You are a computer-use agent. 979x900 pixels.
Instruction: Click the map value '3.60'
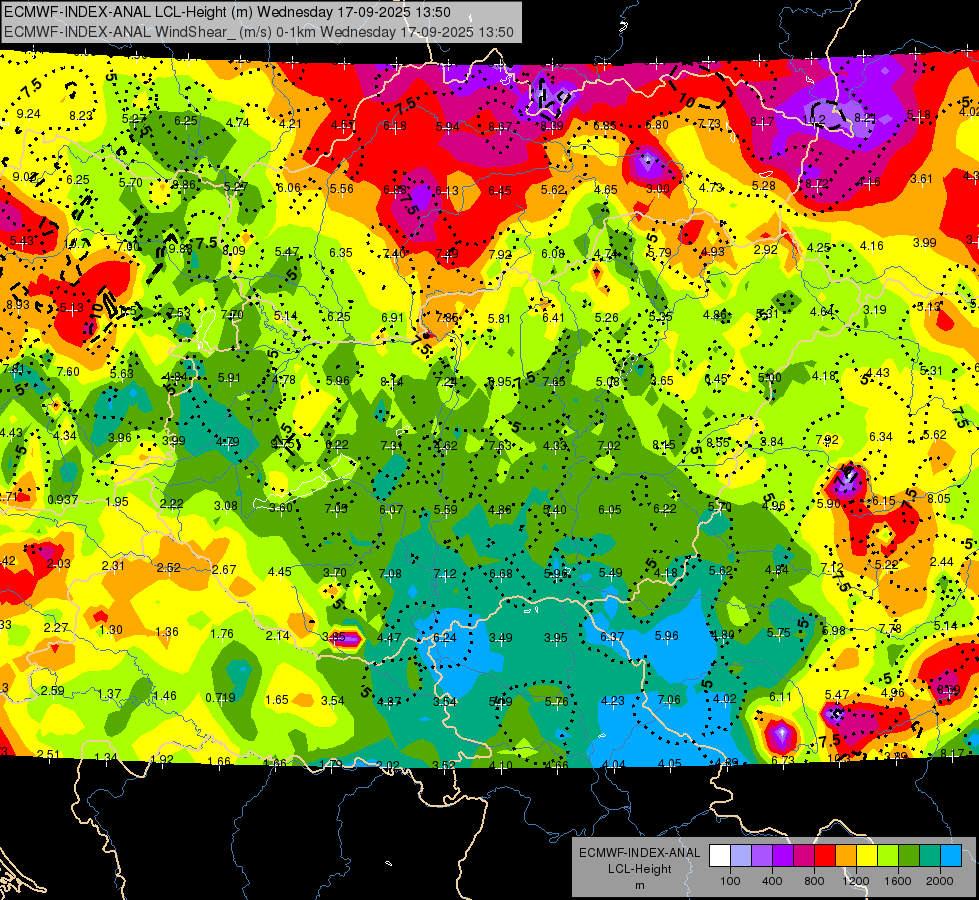pyautogui.click(x=281, y=507)
